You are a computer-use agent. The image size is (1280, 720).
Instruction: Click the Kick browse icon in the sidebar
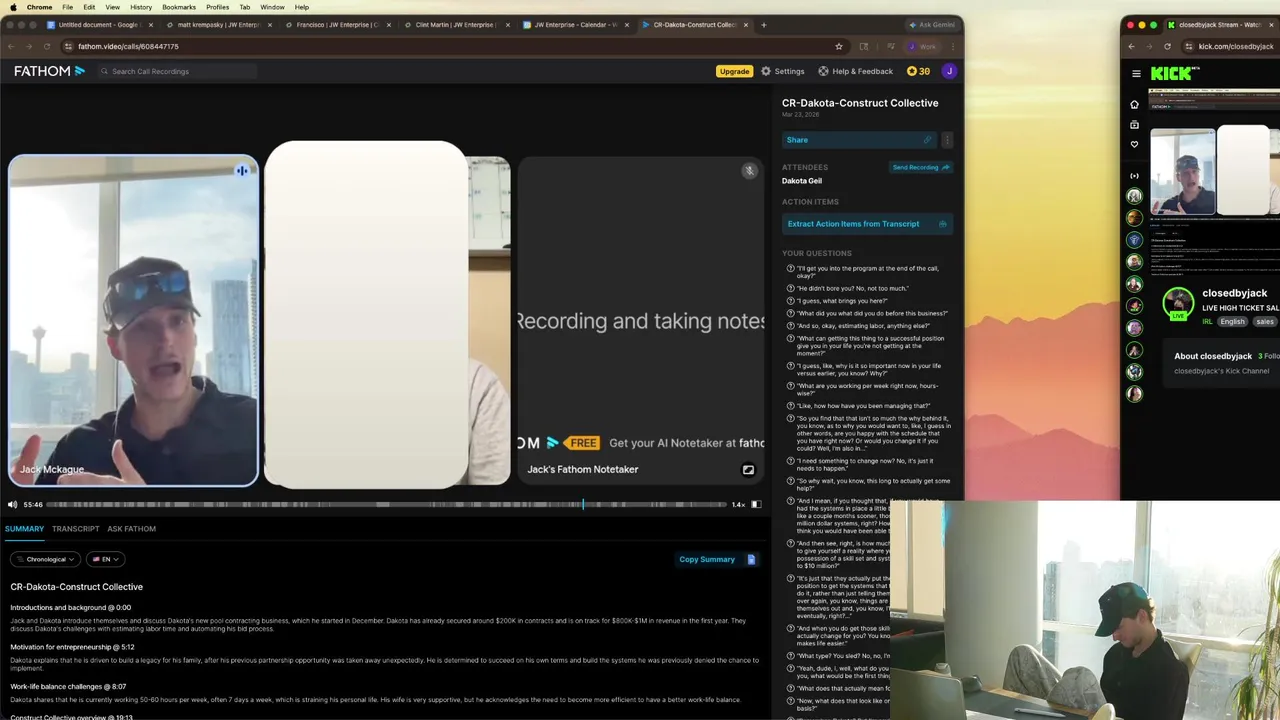[1134, 125]
